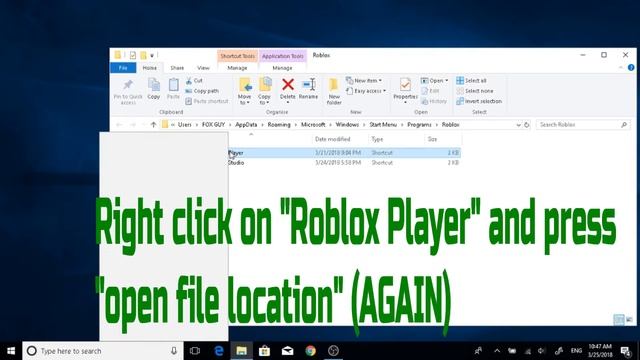Open Mail app from taskbar
Image resolution: width=640 pixels, height=360 pixels.
point(287,351)
